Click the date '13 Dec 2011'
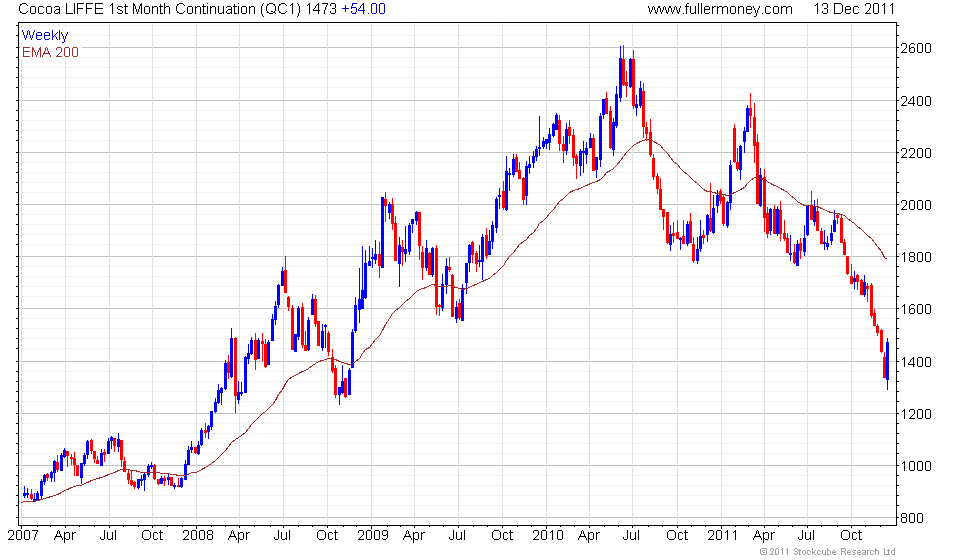 (x=854, y=9)
